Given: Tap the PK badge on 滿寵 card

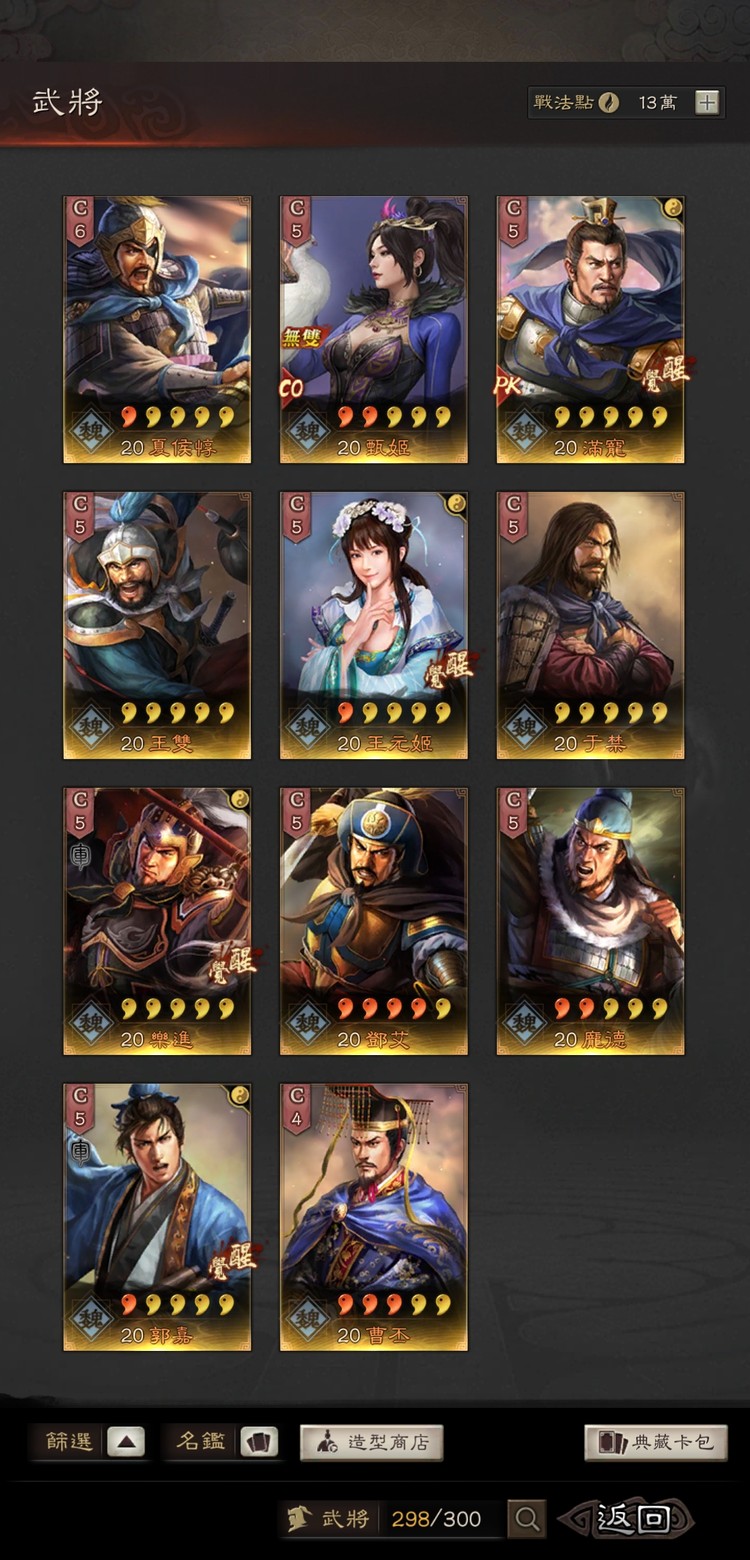Looking at the screenshot, I should [x=509, y=386].
